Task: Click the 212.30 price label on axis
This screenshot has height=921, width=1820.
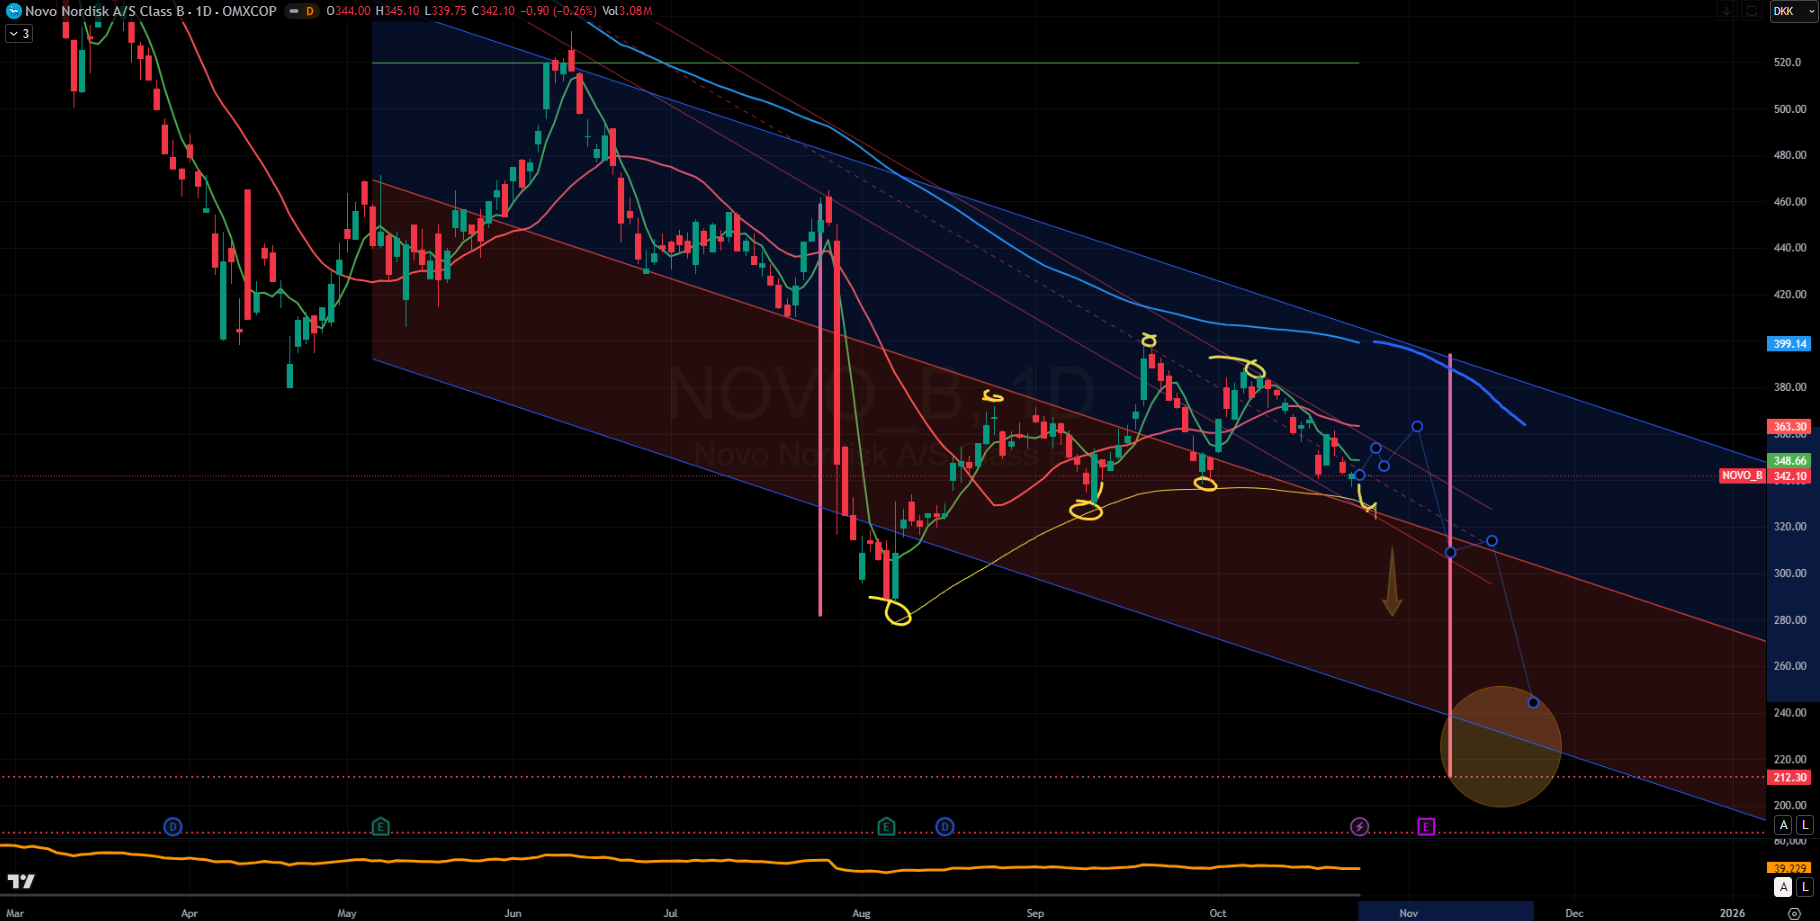Action: [1789, 777]
